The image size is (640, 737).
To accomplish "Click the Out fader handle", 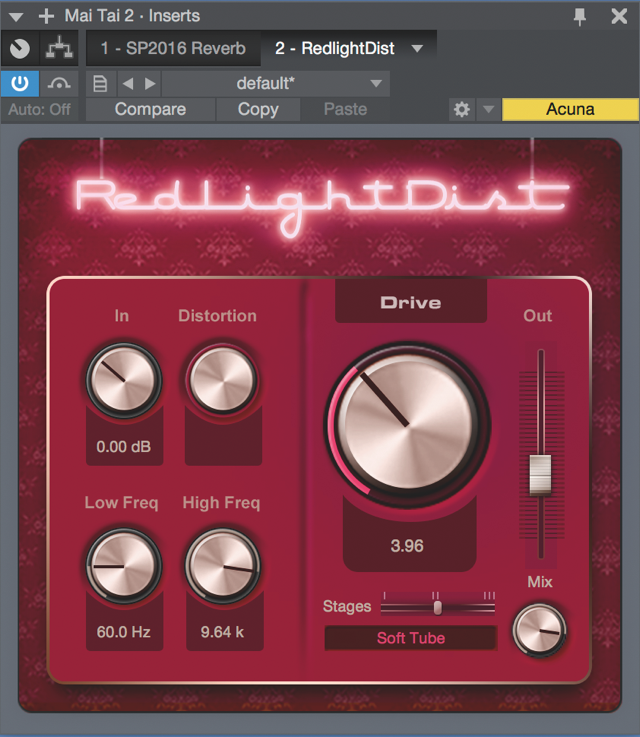I will (x=540, y=475).
